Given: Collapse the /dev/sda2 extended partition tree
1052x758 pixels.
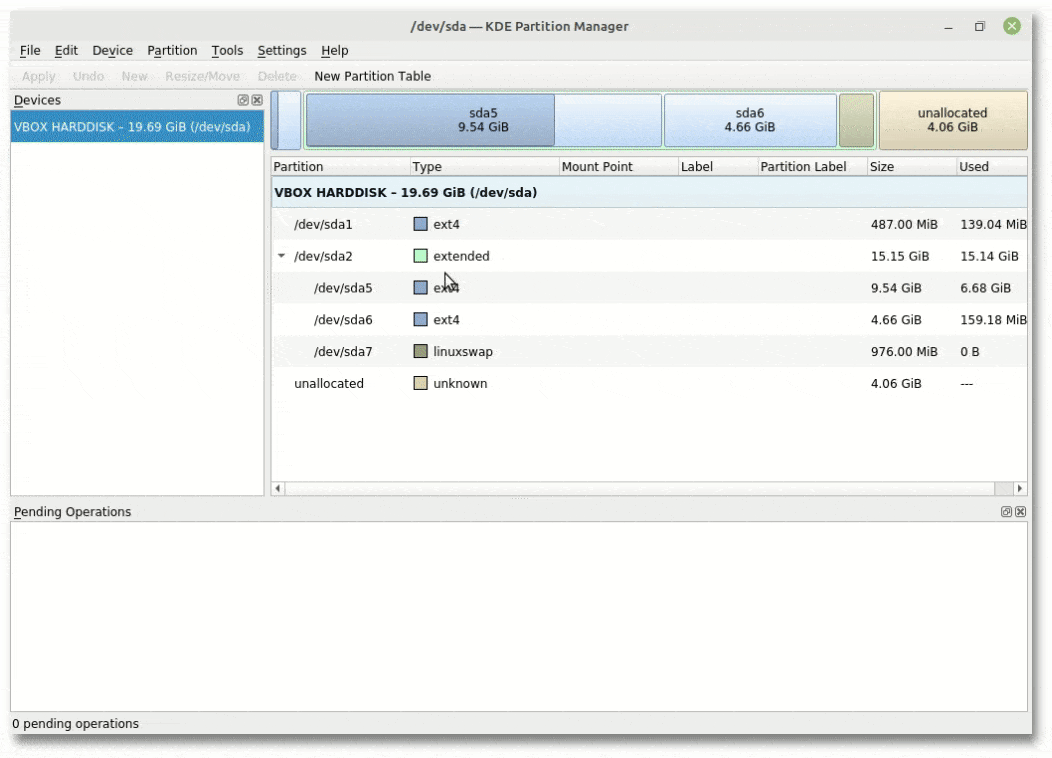Looking at the screenshot, I should [x=282, y=257].
